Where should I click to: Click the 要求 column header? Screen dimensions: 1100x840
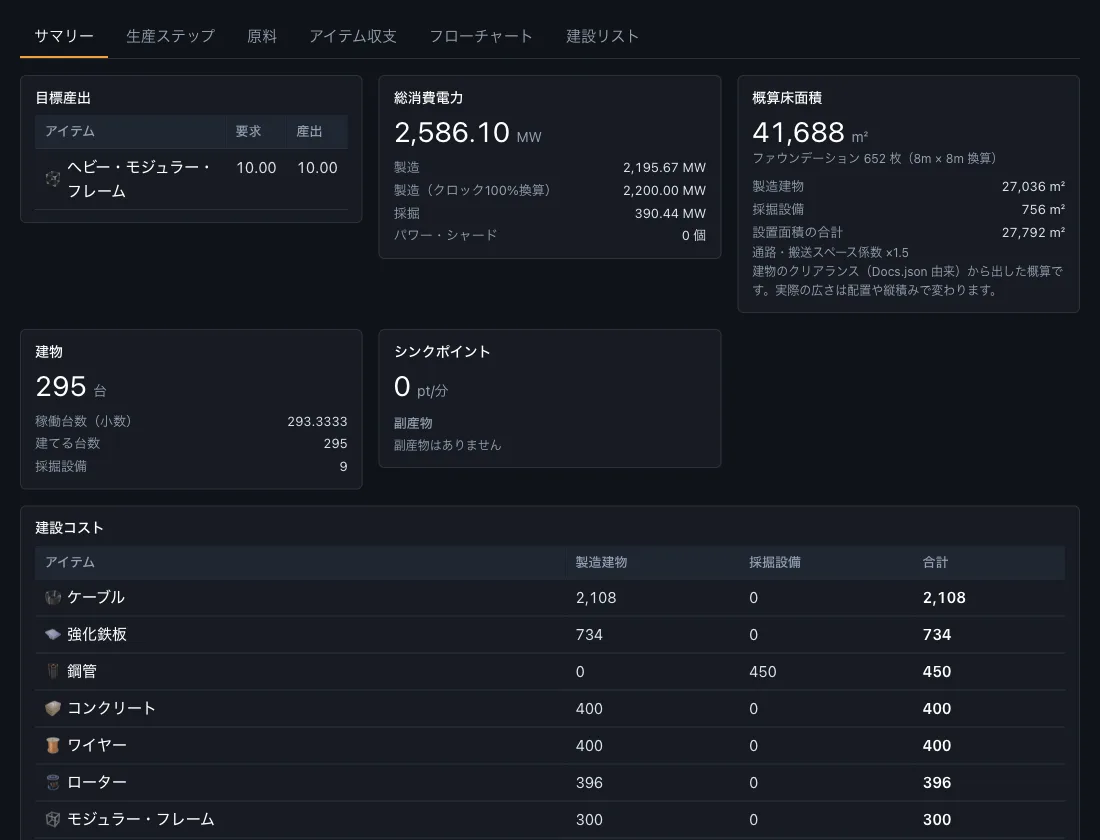pyautogui.click(x=248, y=131)
